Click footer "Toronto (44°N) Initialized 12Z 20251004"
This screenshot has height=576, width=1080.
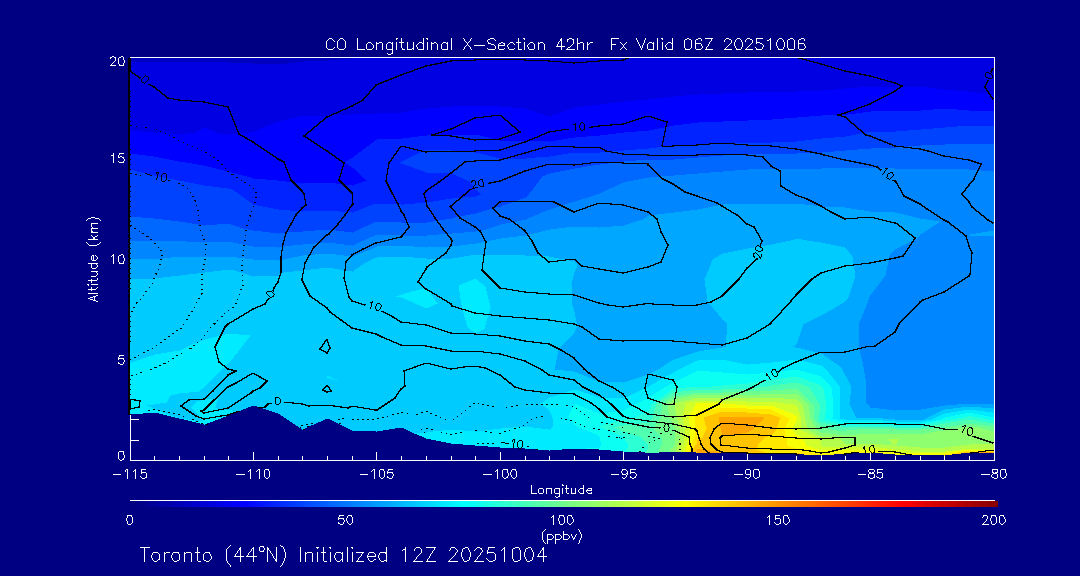344,555
